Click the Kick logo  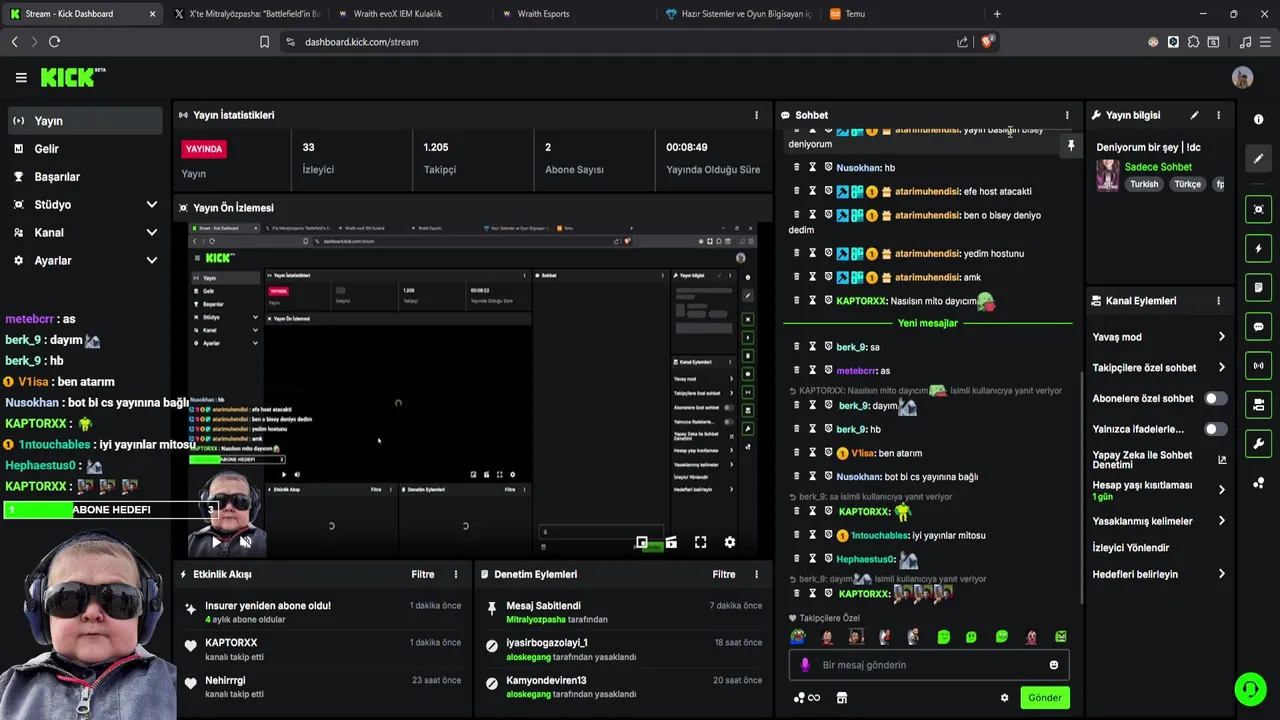coord(73,77)
